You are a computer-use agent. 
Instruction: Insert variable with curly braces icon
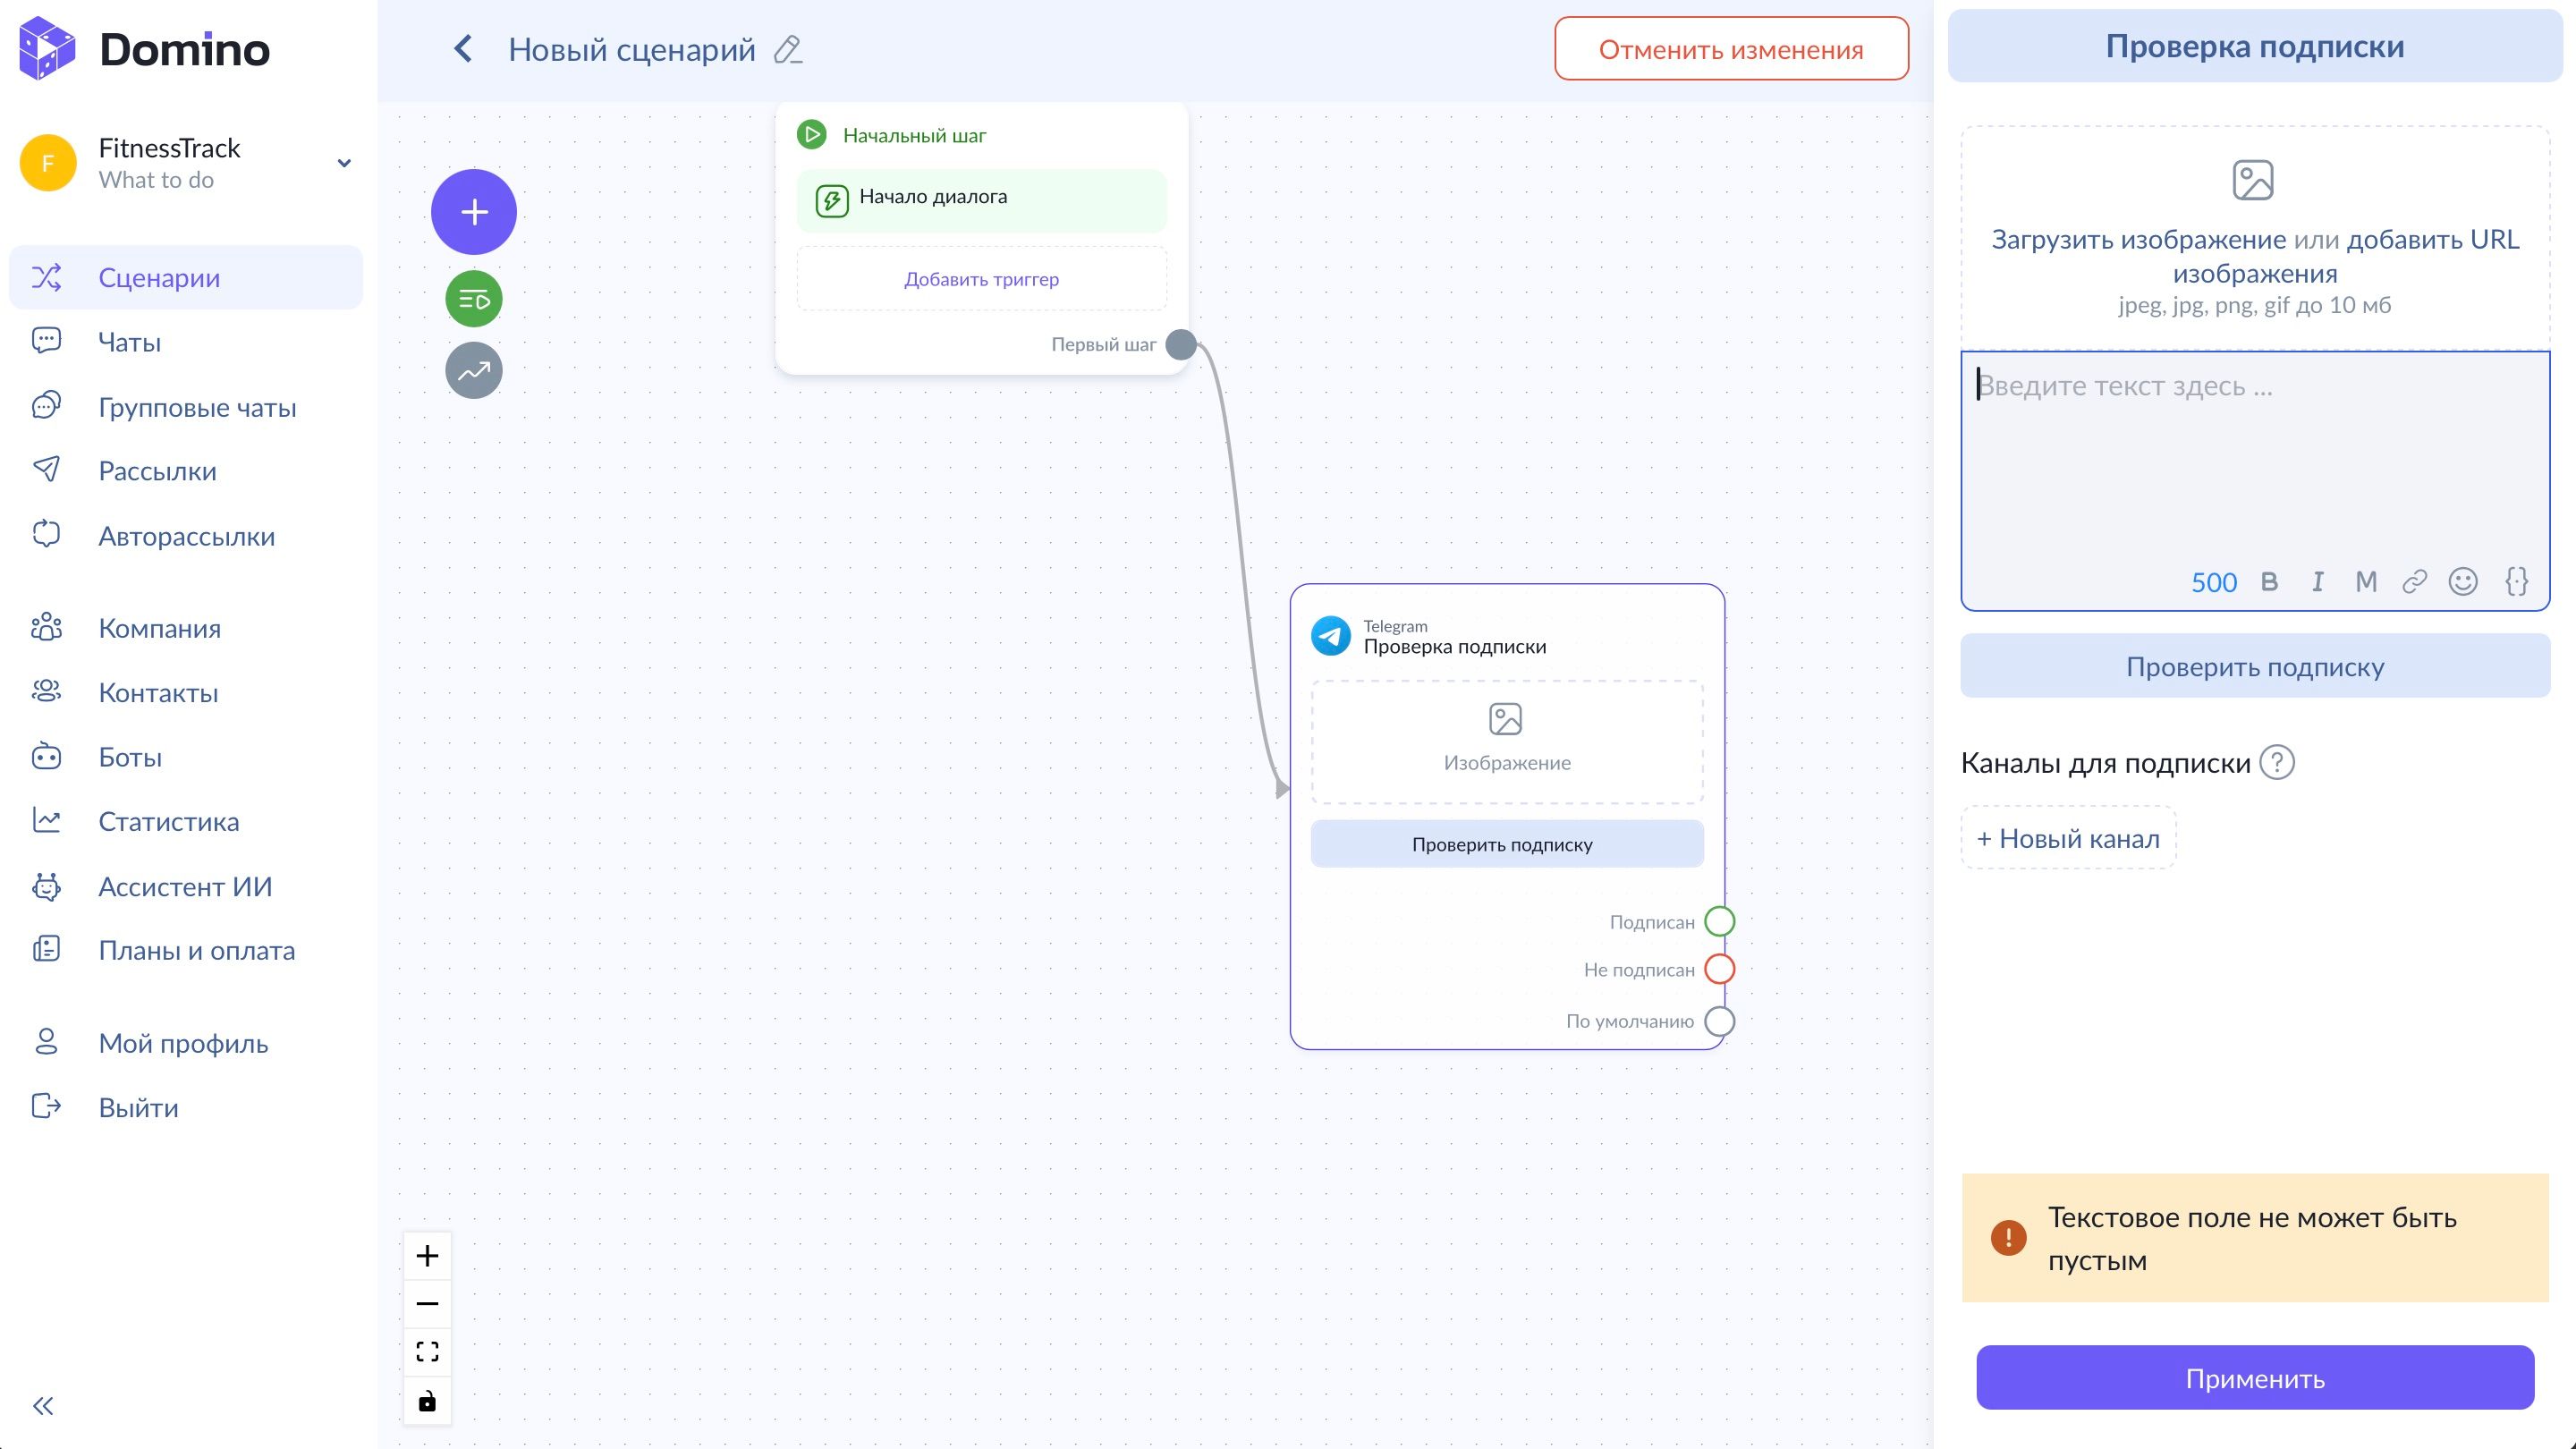2516,581
